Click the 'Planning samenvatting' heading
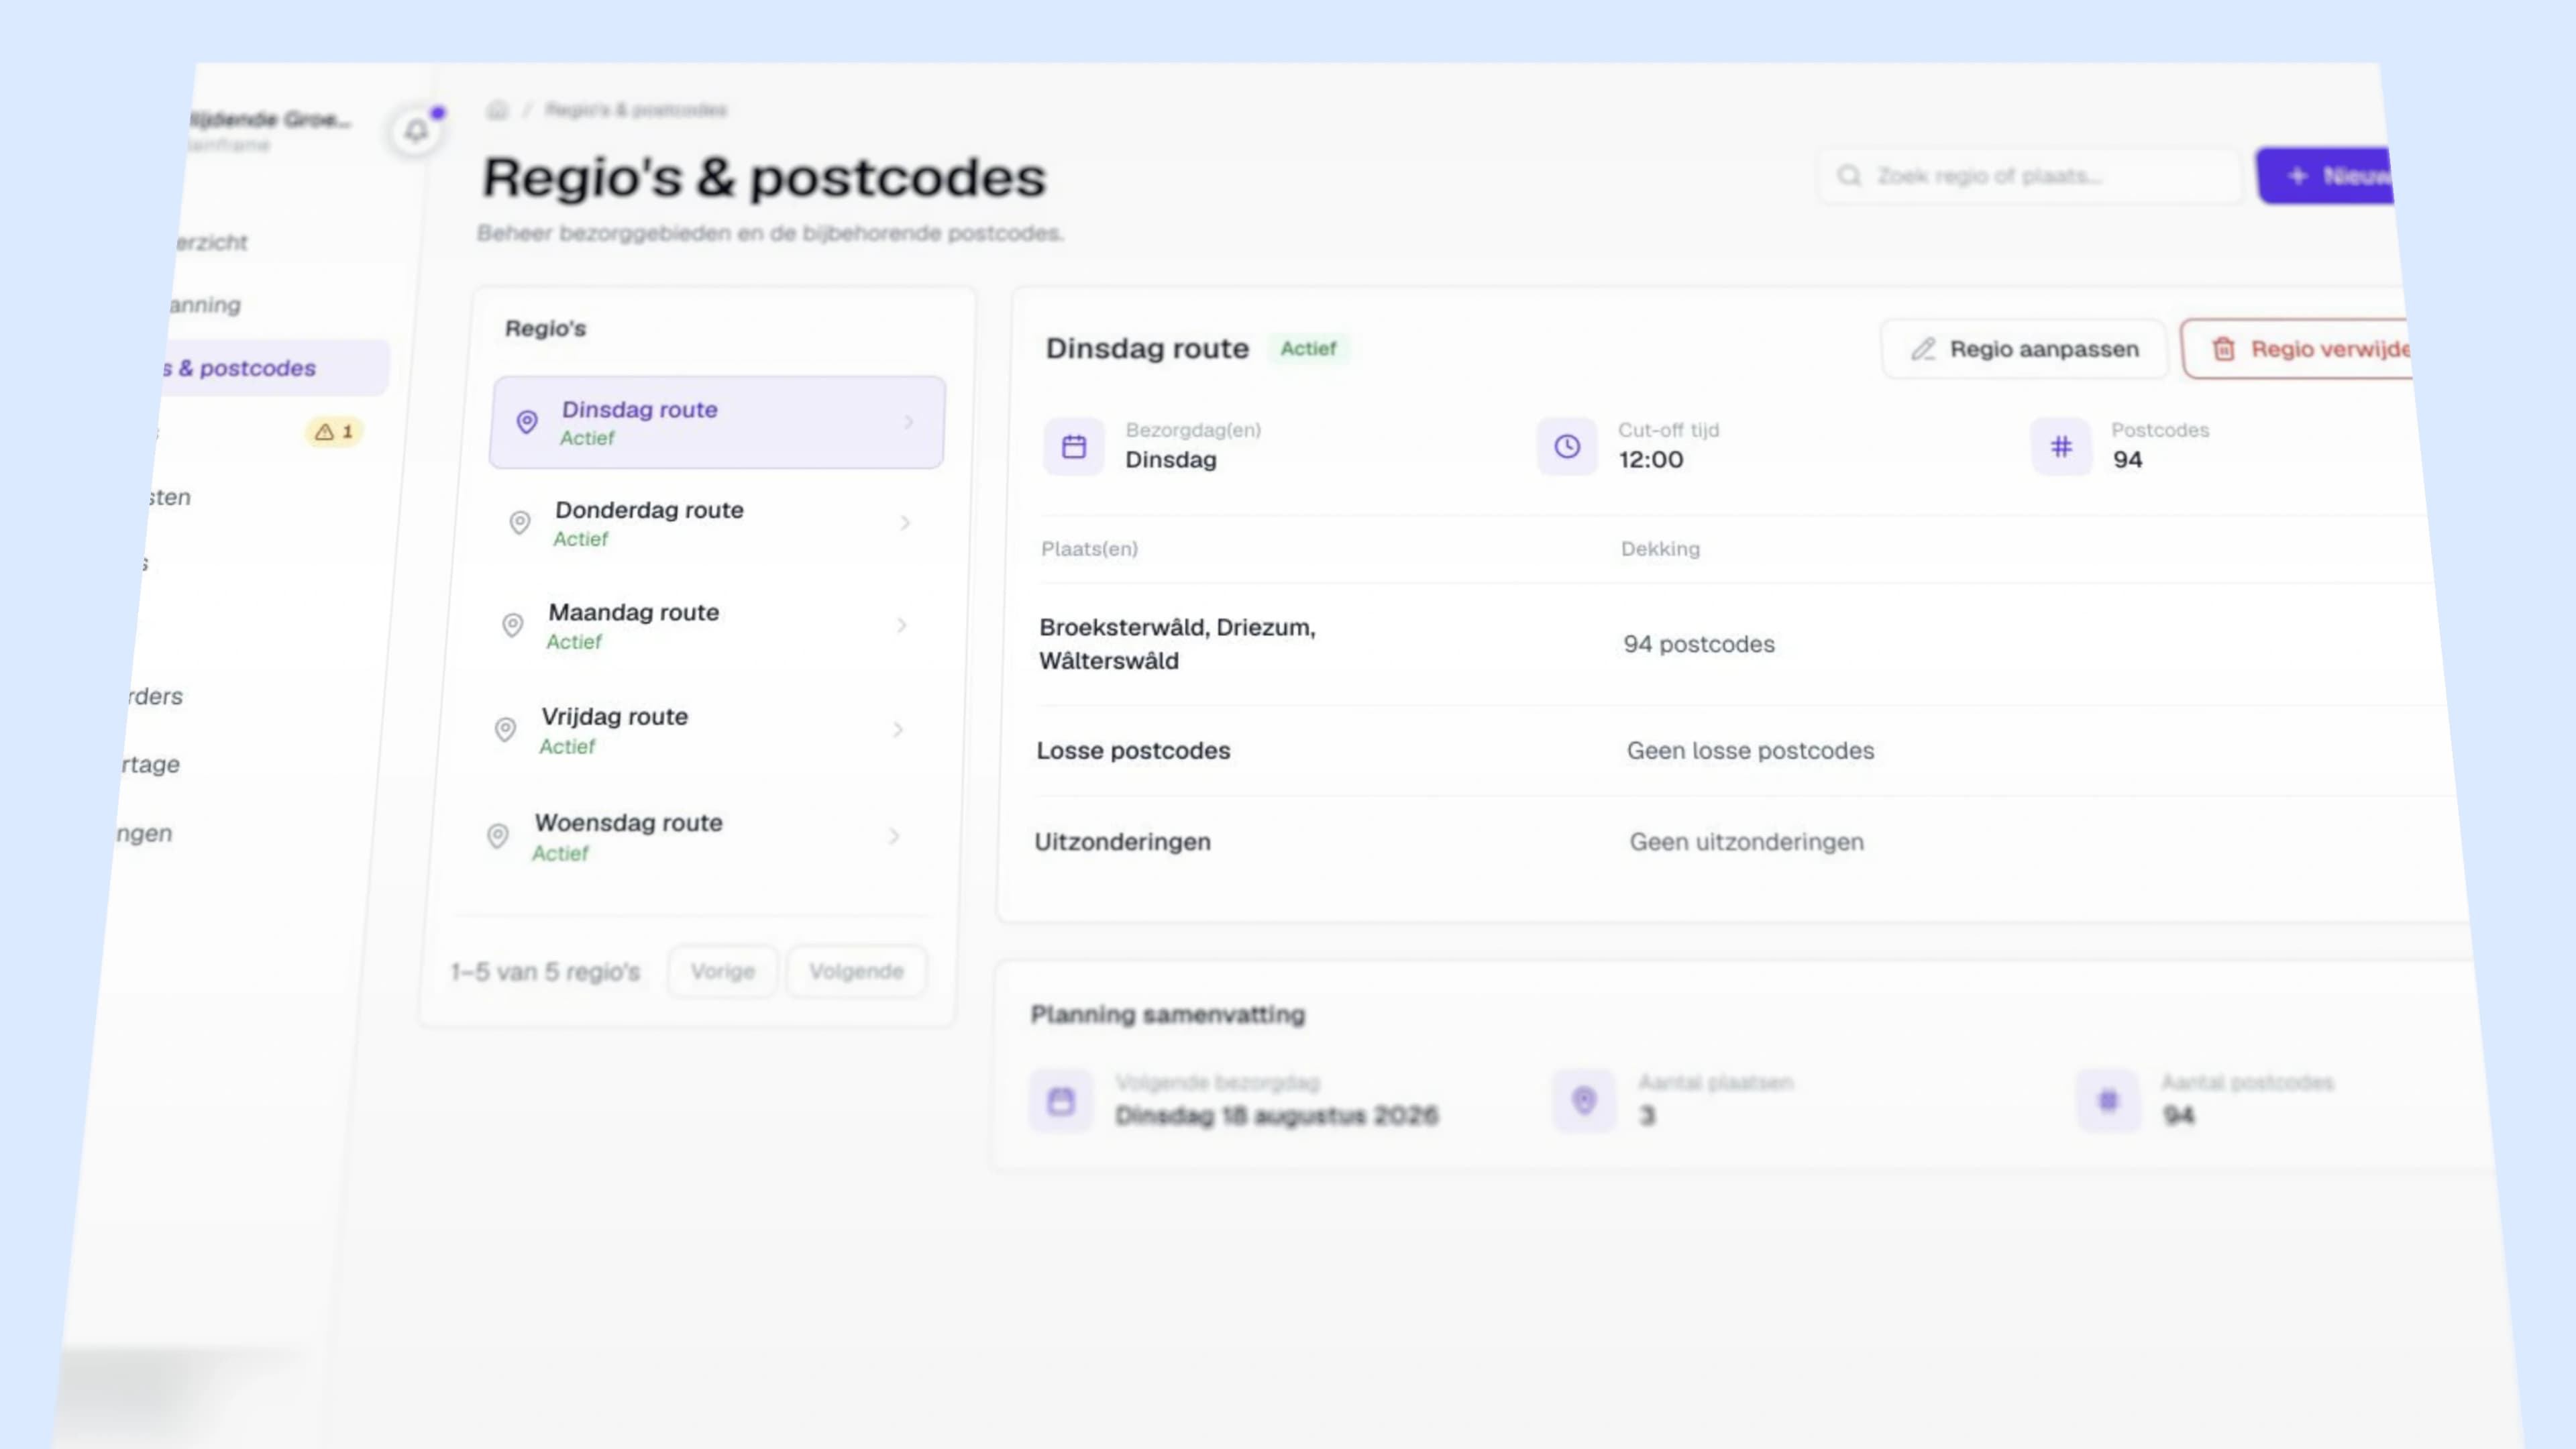The image size is (2576, 1449). 1167,1014
